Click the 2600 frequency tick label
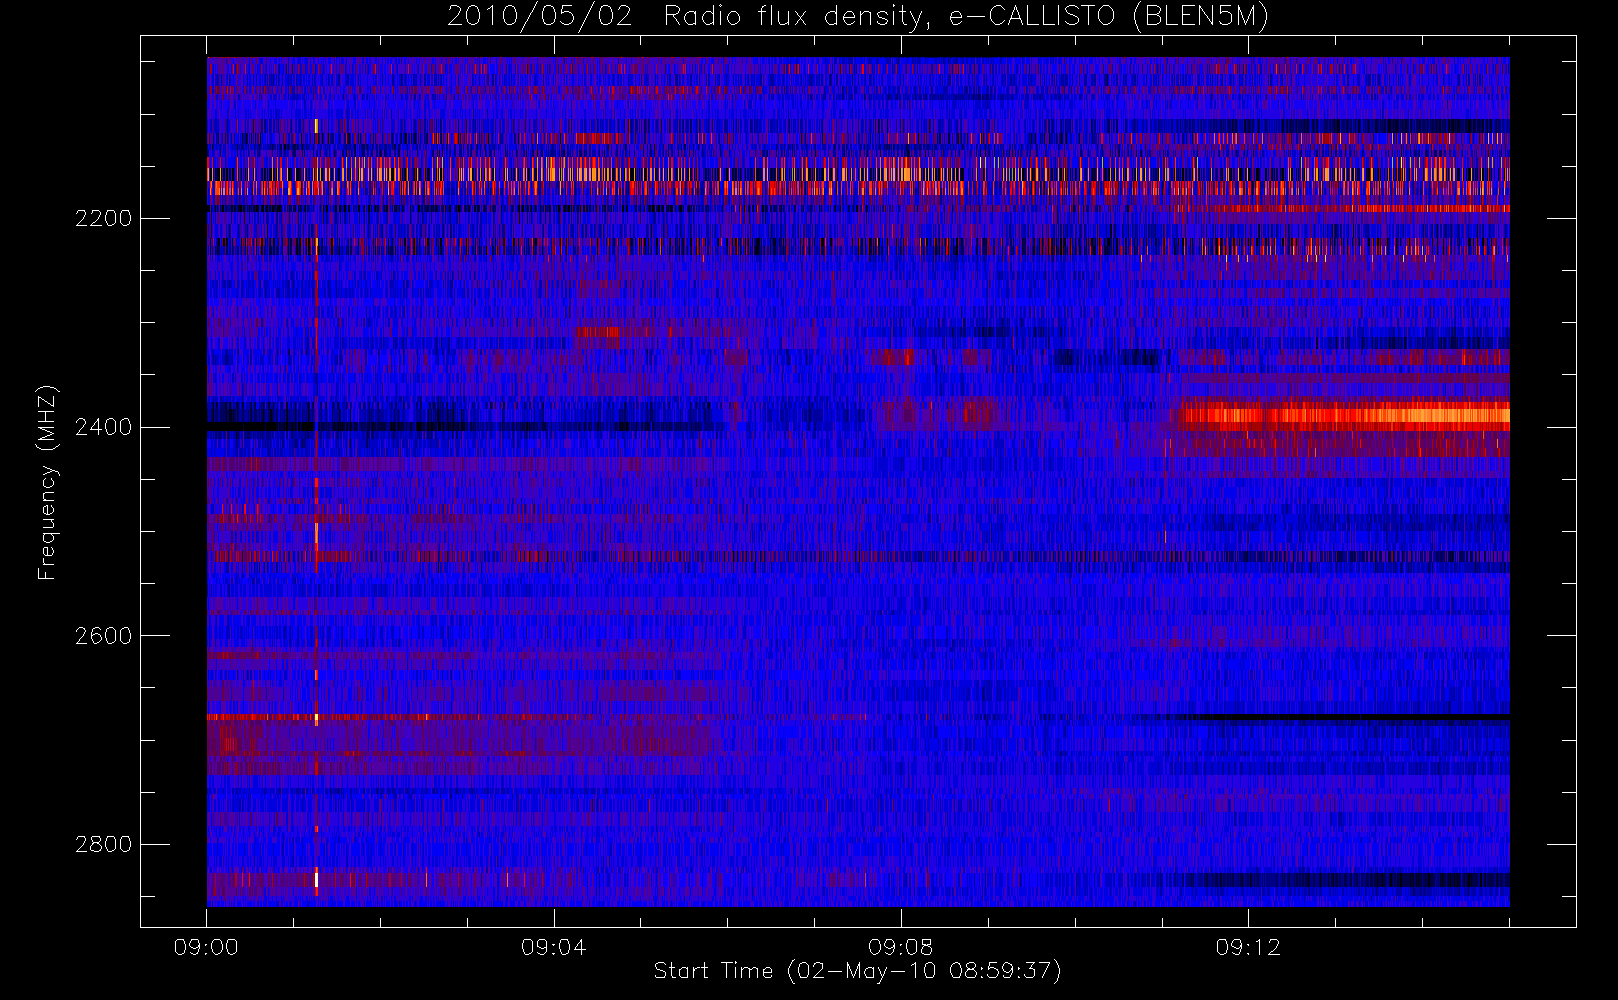The image size is (1618, 1000). [x=103, y=636]
